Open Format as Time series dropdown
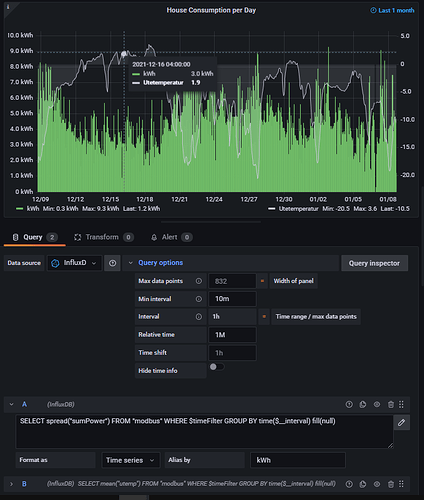The width and height of the screenshot is (424, 500). pyautogui.click(x=131, y=460)
